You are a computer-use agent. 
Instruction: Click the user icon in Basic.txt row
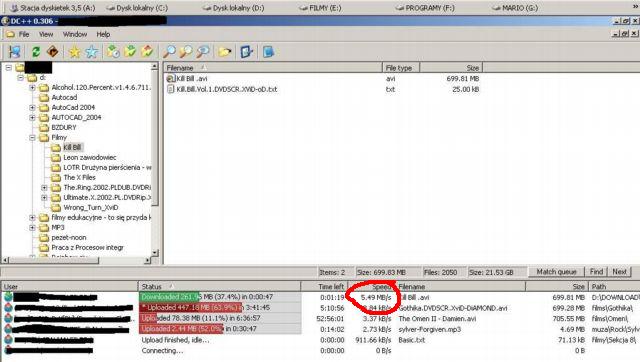click(9, 340)
